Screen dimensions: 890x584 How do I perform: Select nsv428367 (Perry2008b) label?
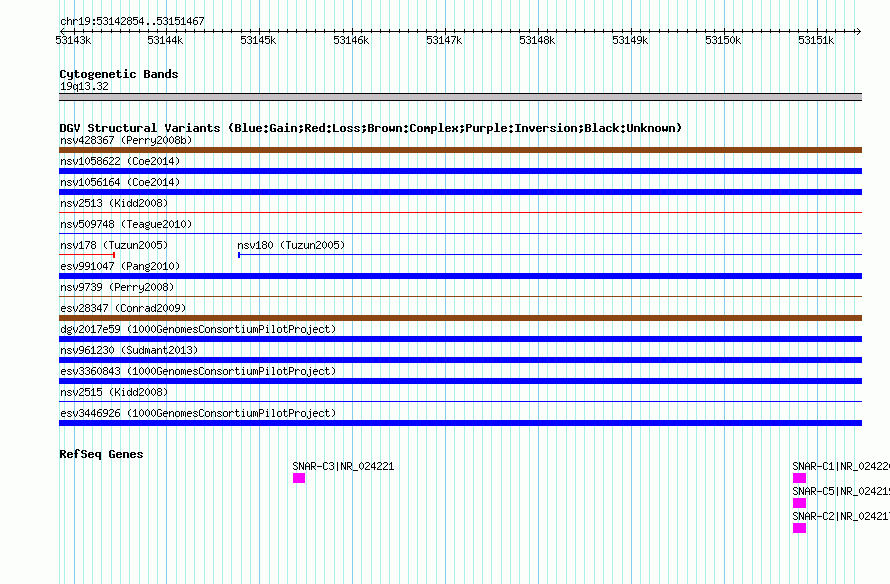tap(126, 140)
